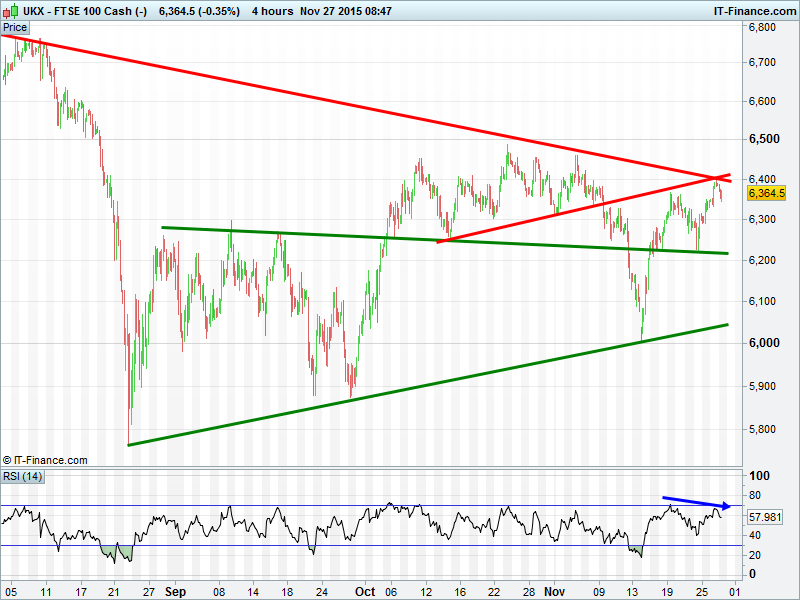
Task: Click the 13 date label on time axis
Action: click(x=632, y=592)
